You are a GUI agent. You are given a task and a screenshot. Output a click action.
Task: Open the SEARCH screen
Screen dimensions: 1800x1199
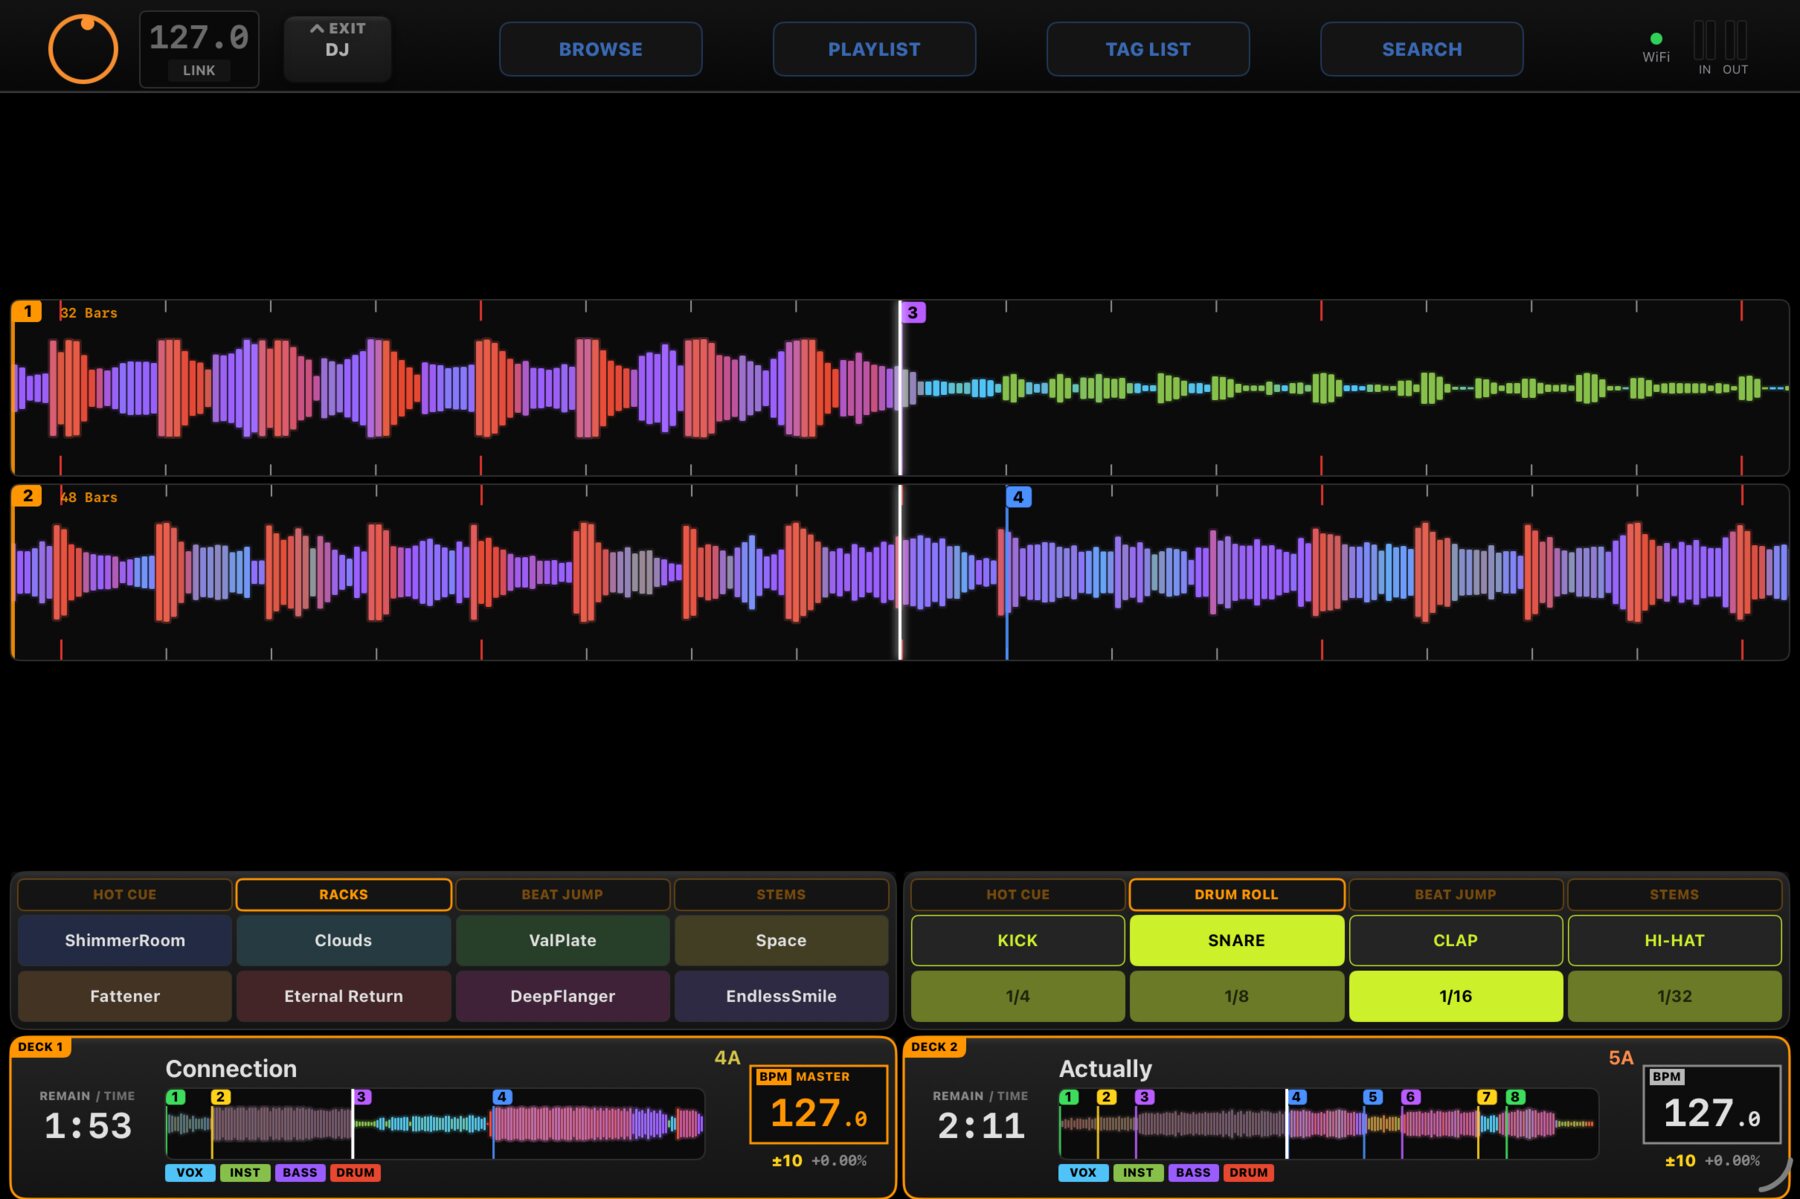pyautogui.click(x=1422, y=49)
